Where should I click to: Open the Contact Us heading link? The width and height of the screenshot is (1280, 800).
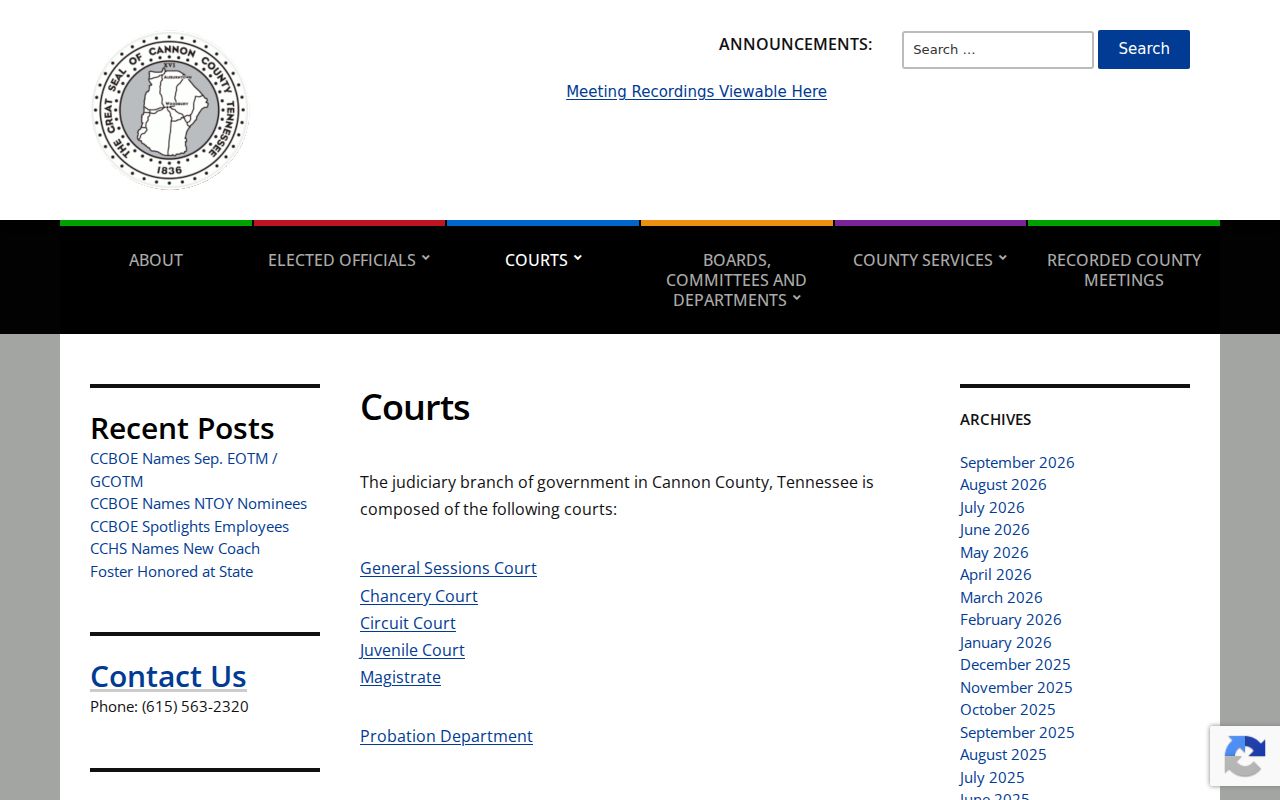168,676
